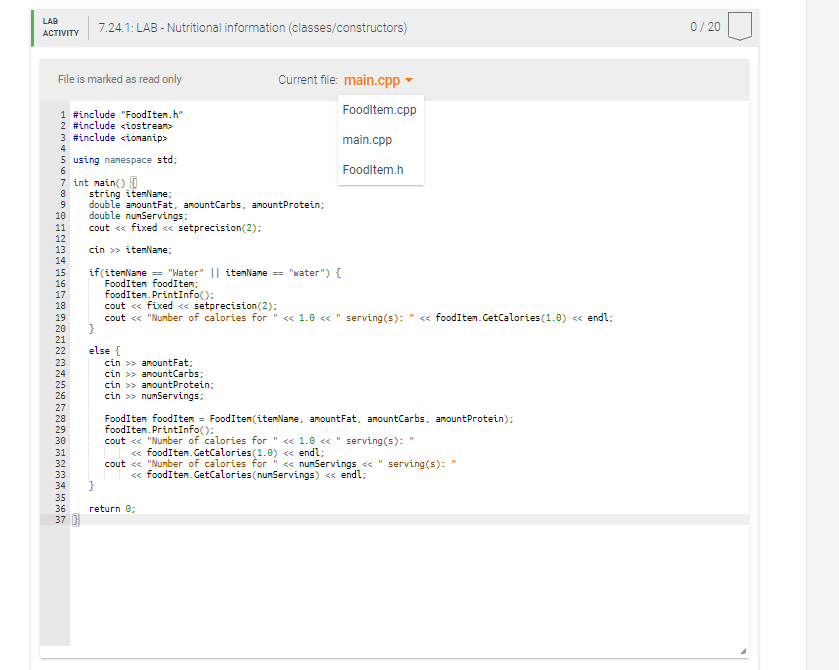Click the 'cin >> itemName;' line
839x670 pixels.
click(131, 250)
